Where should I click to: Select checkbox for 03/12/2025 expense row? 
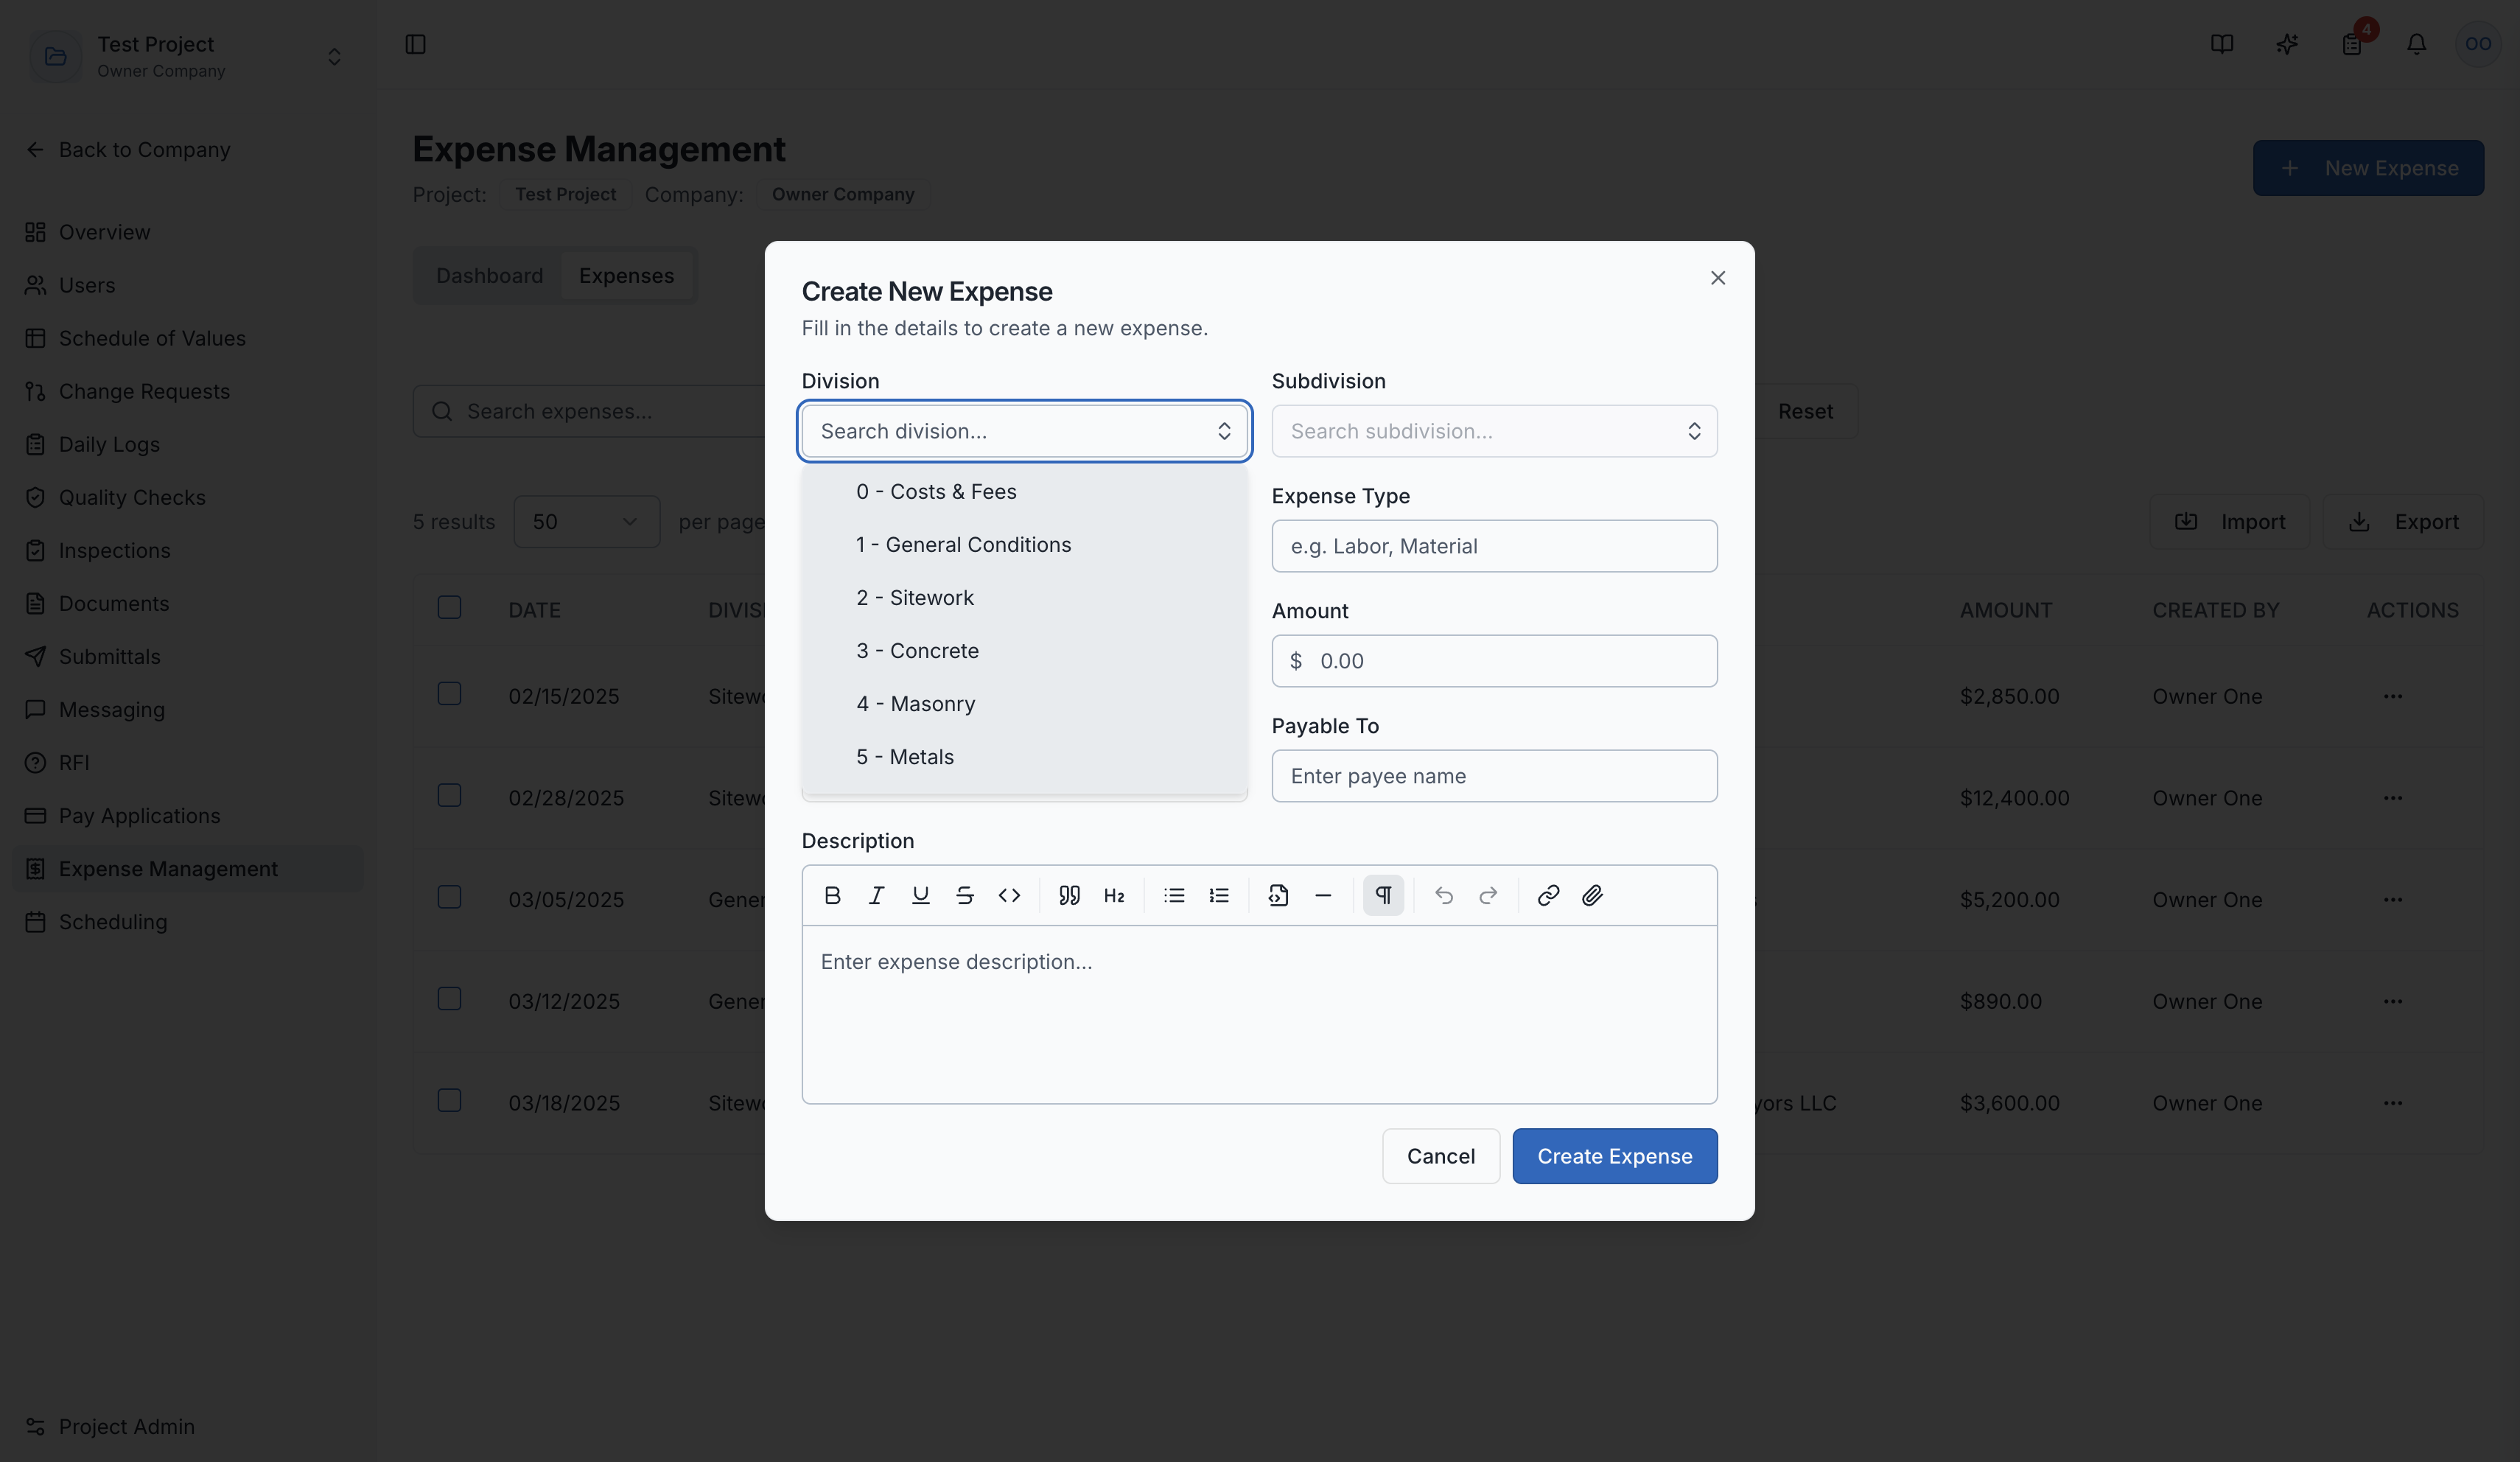(x=449, y=998)
